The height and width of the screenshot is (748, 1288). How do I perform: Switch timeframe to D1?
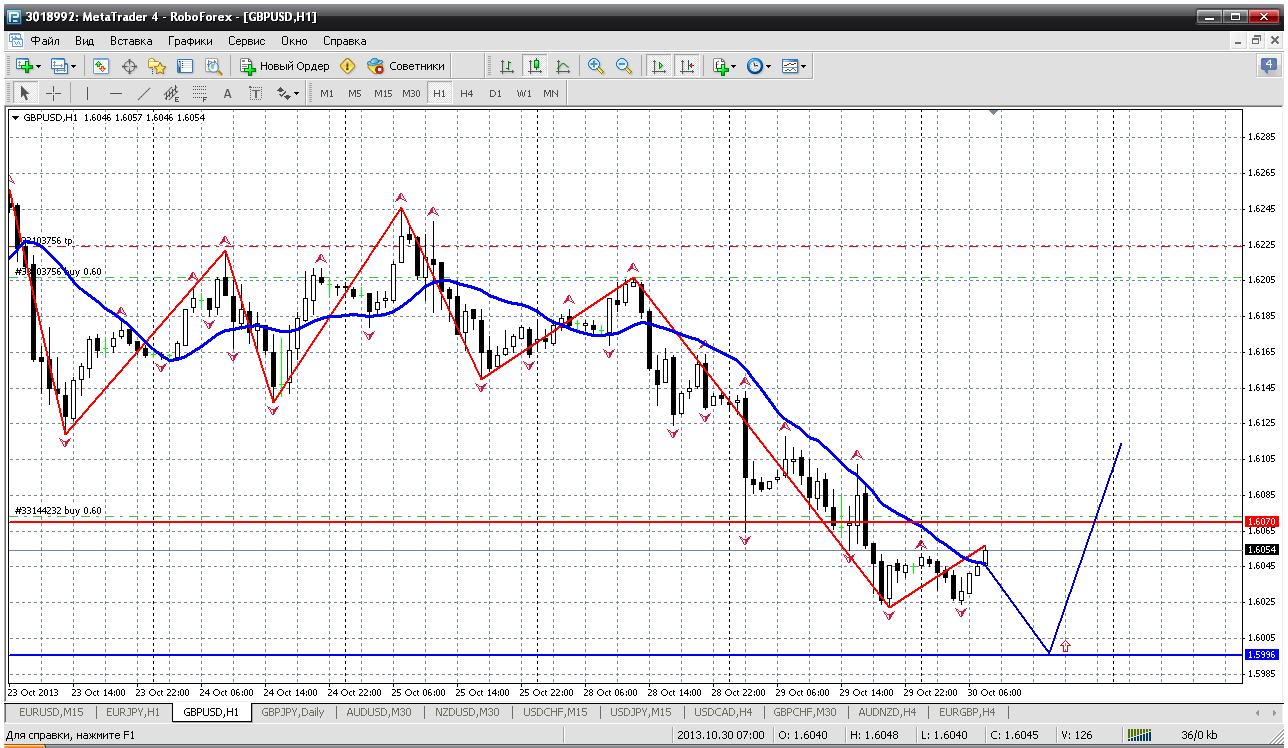(495, 93)
